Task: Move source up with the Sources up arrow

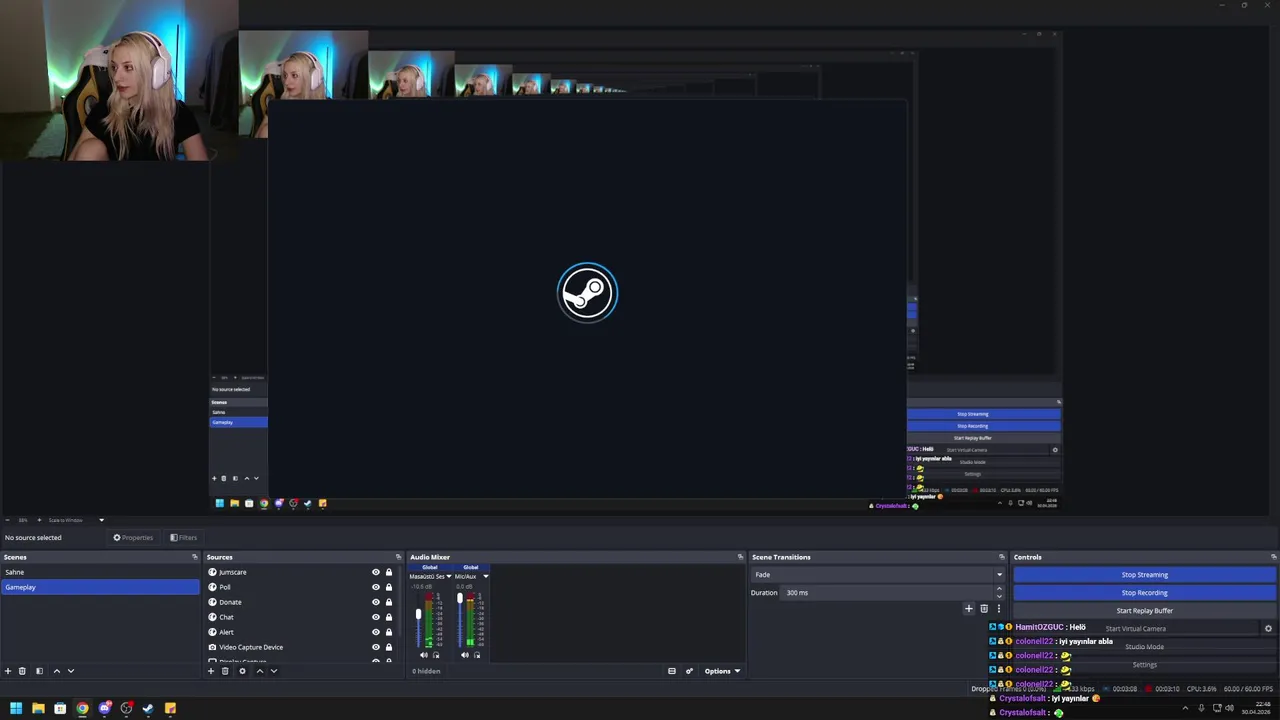Action: click(x=259, y=671)
